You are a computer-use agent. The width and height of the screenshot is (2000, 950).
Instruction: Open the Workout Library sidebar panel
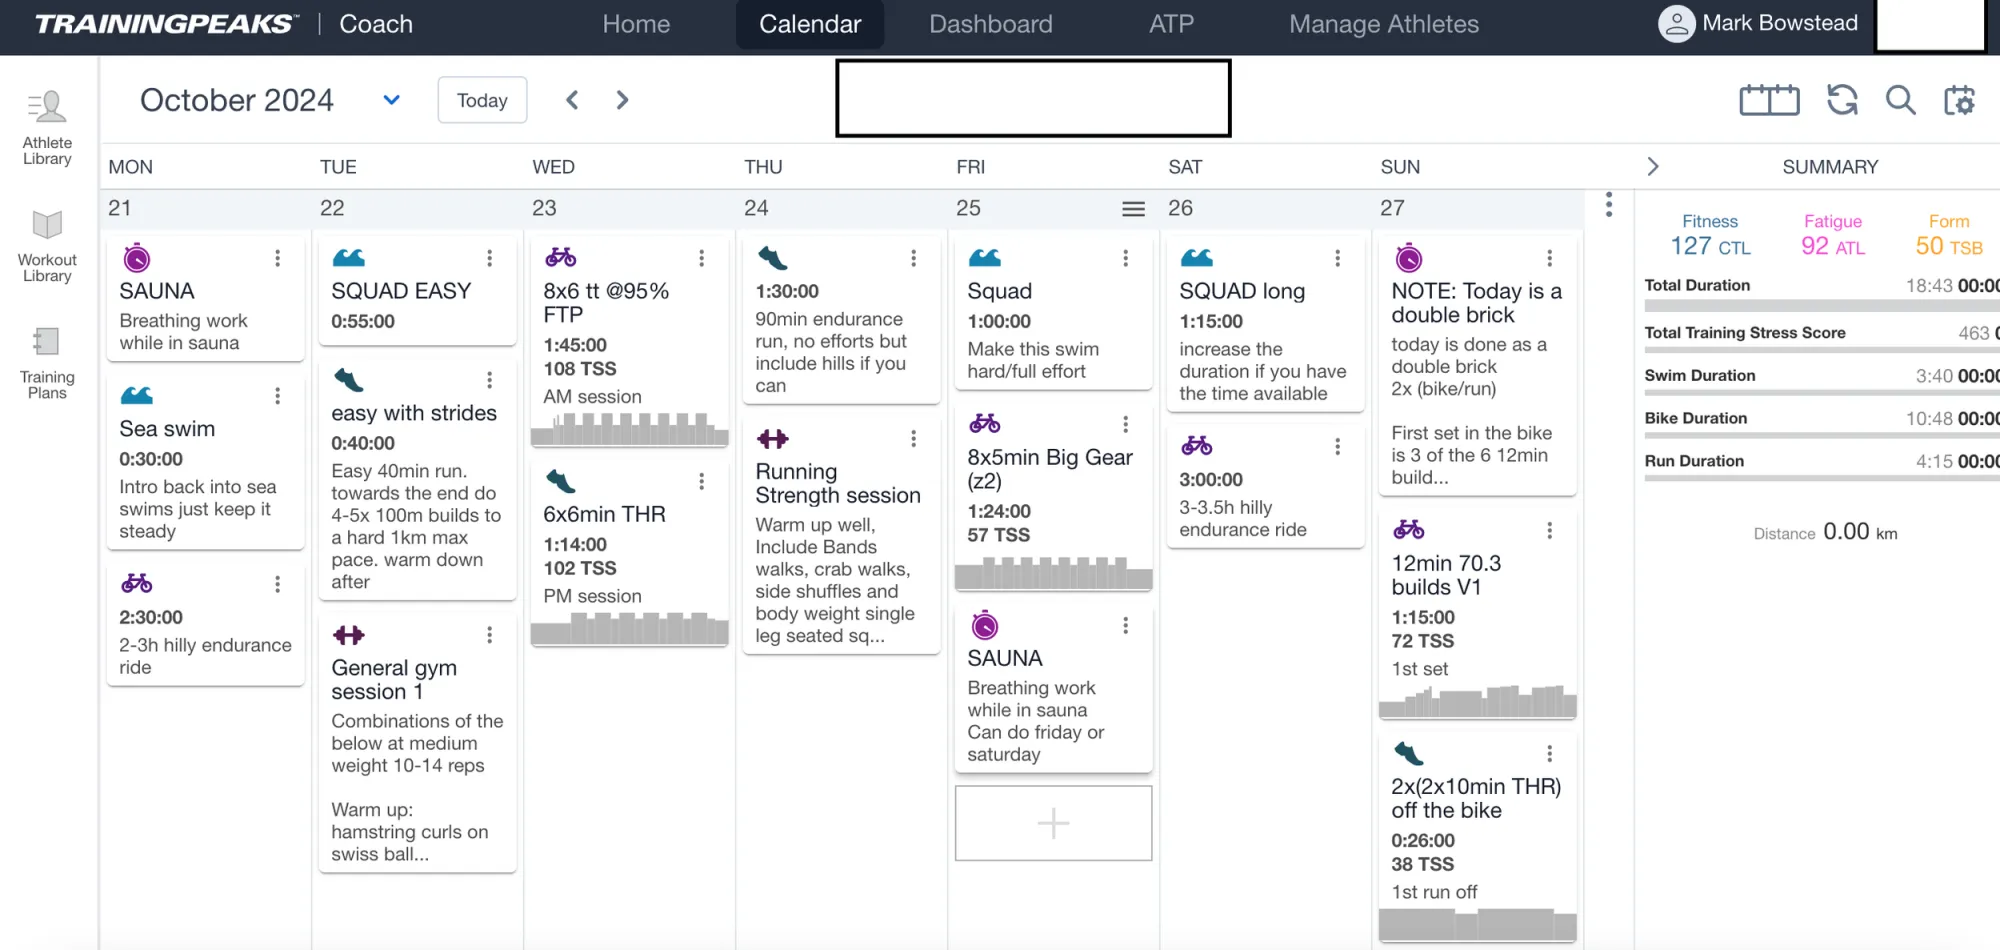click(x=47, y=246)
